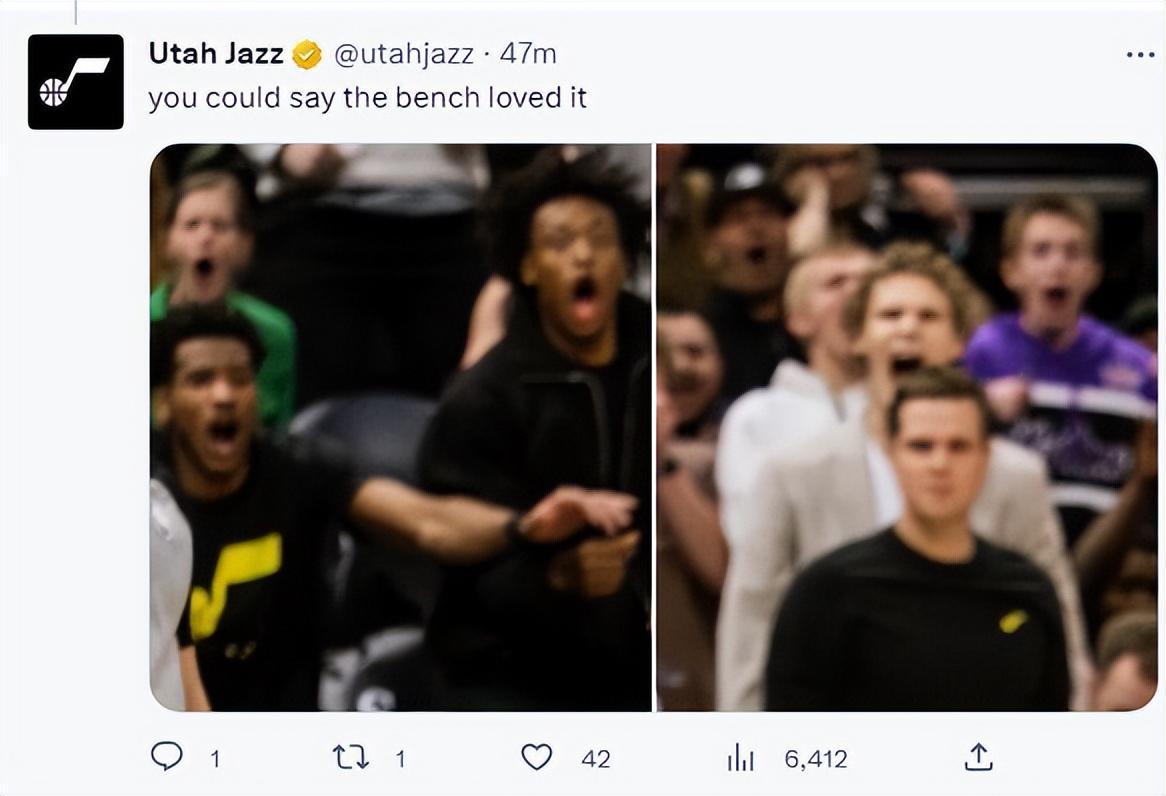Click the tweet text "you could say the bench loved it"
This screenshot has height=796, width=1166.
coord(367,98)
